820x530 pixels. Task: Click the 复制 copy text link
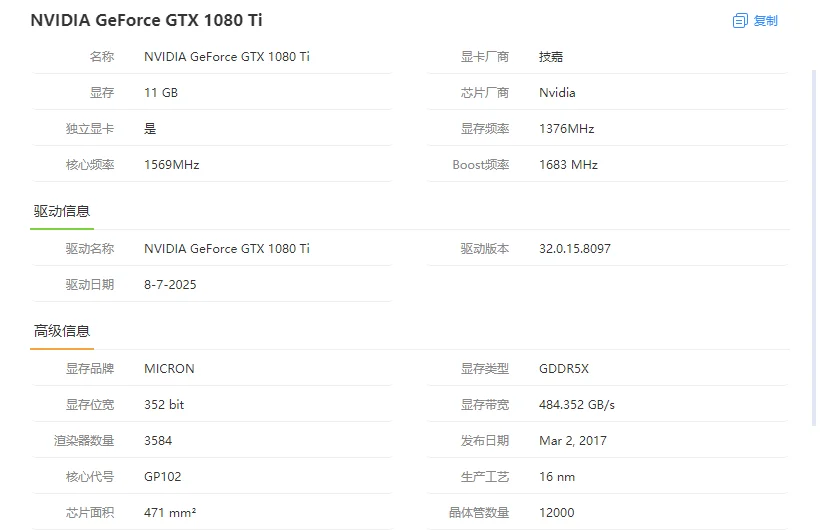pyautogui.click(x=765, y=21)
